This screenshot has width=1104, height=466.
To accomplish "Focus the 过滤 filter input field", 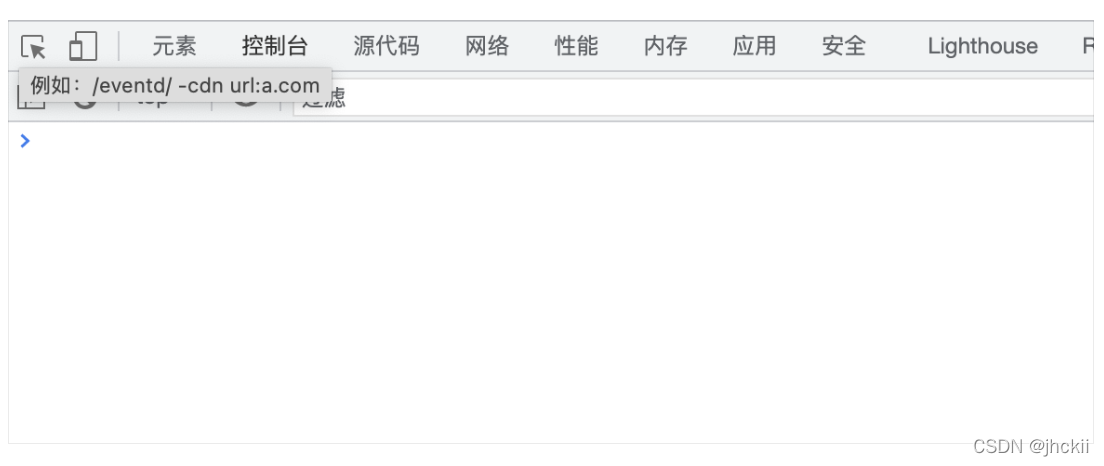I will point(694,98).
